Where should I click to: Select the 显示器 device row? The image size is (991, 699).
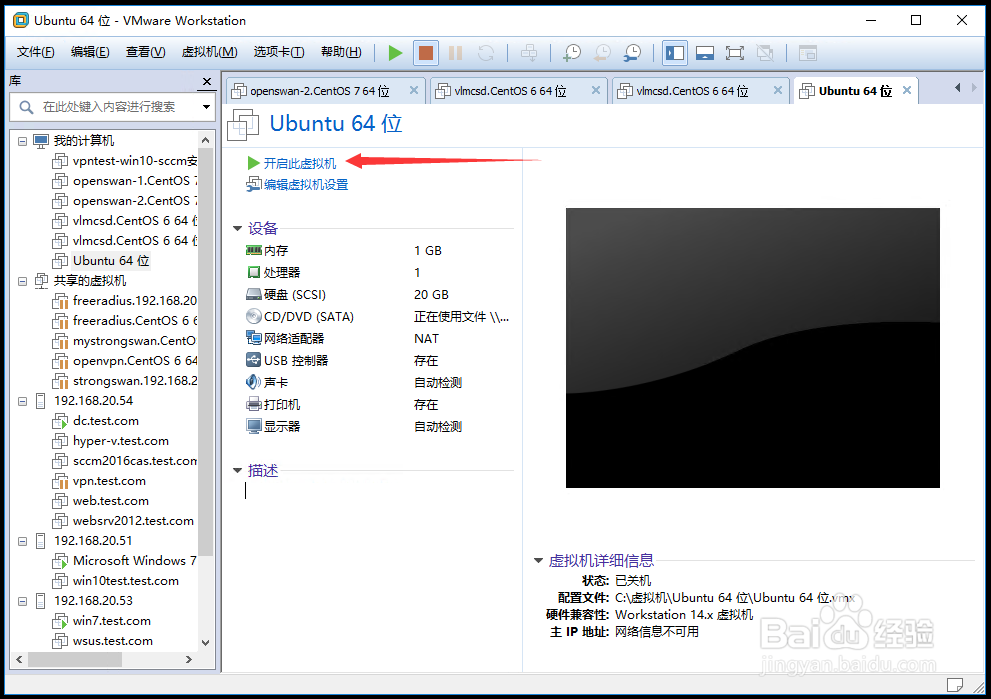click(377, 427)
